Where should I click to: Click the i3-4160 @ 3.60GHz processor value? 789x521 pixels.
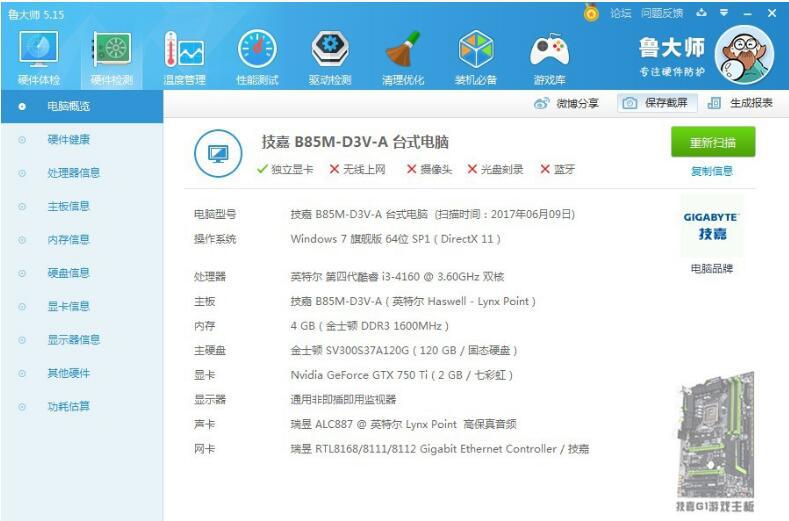(397, 276)
